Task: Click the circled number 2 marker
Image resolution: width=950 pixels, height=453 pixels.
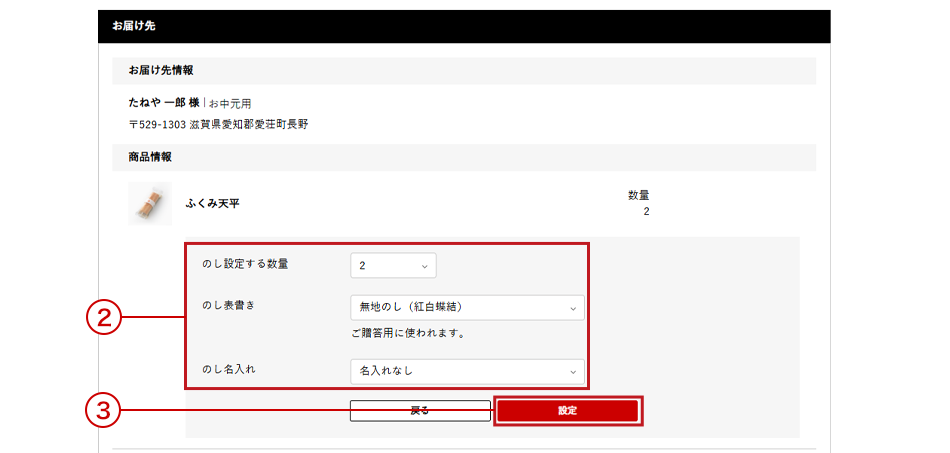Action: pos(103,318)
